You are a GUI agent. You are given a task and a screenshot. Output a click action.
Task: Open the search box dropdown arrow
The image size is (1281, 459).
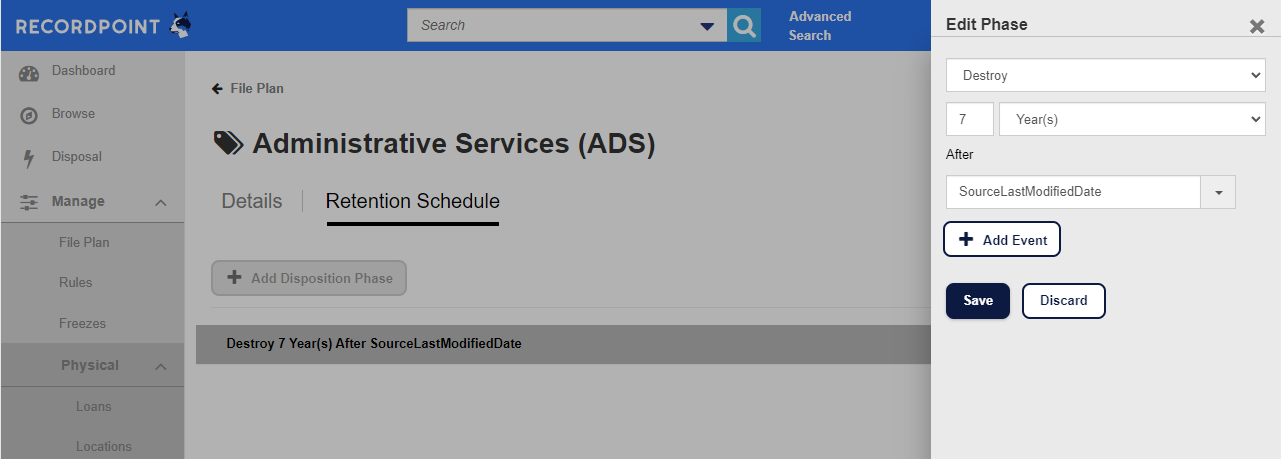pyautogui.click(x=707, y=26)
